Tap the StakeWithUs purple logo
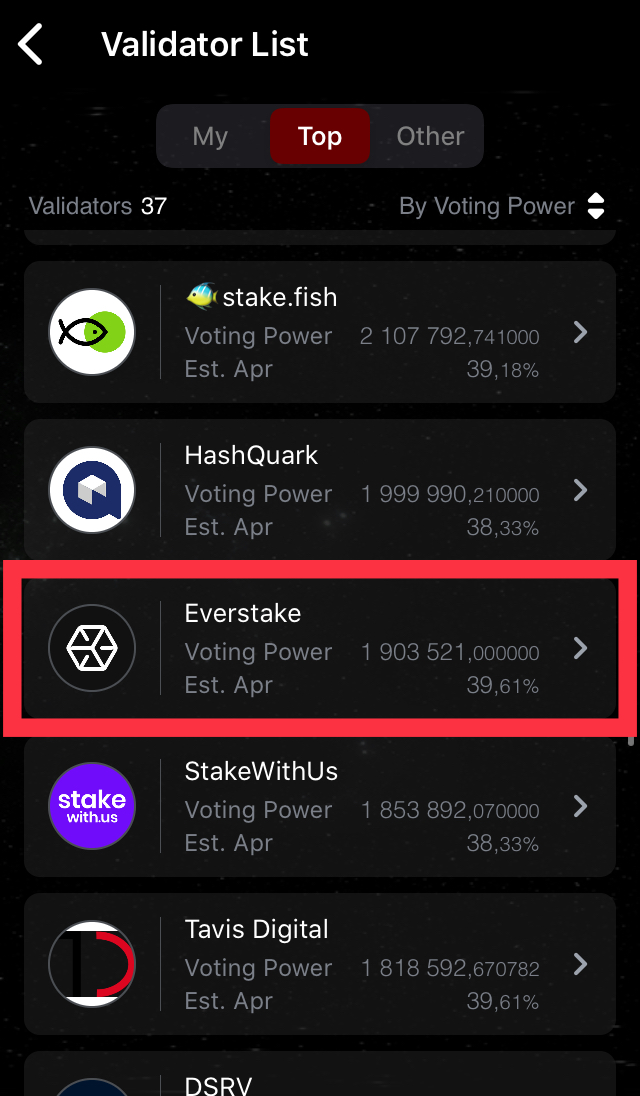640x1096 pixels. [x=92, y=806]
